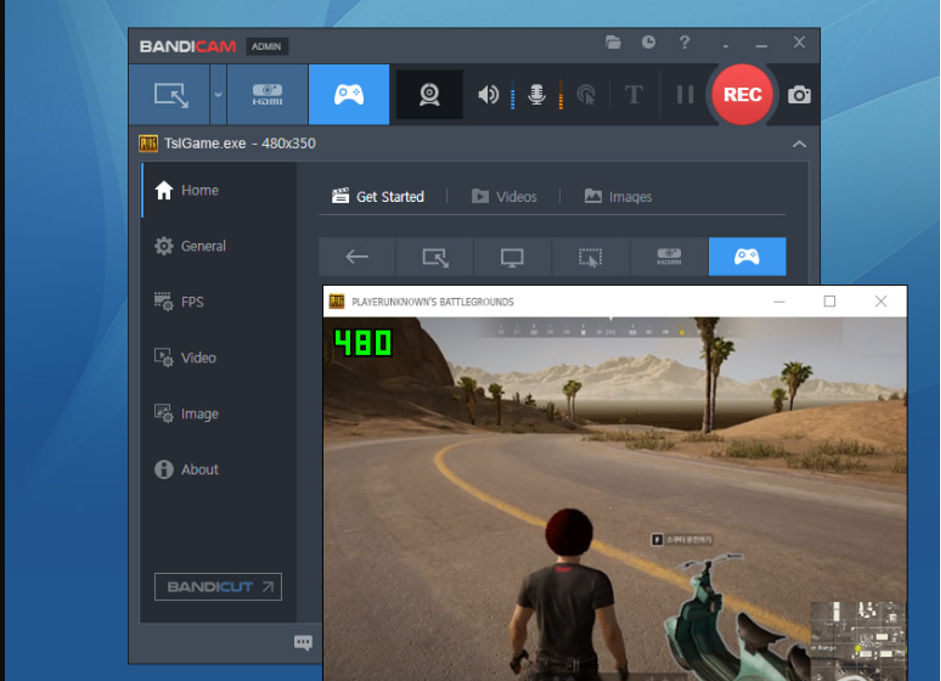Click Bandicam compact-mode dash button
This screenshot has width=941, height=681.
point(726,46)
